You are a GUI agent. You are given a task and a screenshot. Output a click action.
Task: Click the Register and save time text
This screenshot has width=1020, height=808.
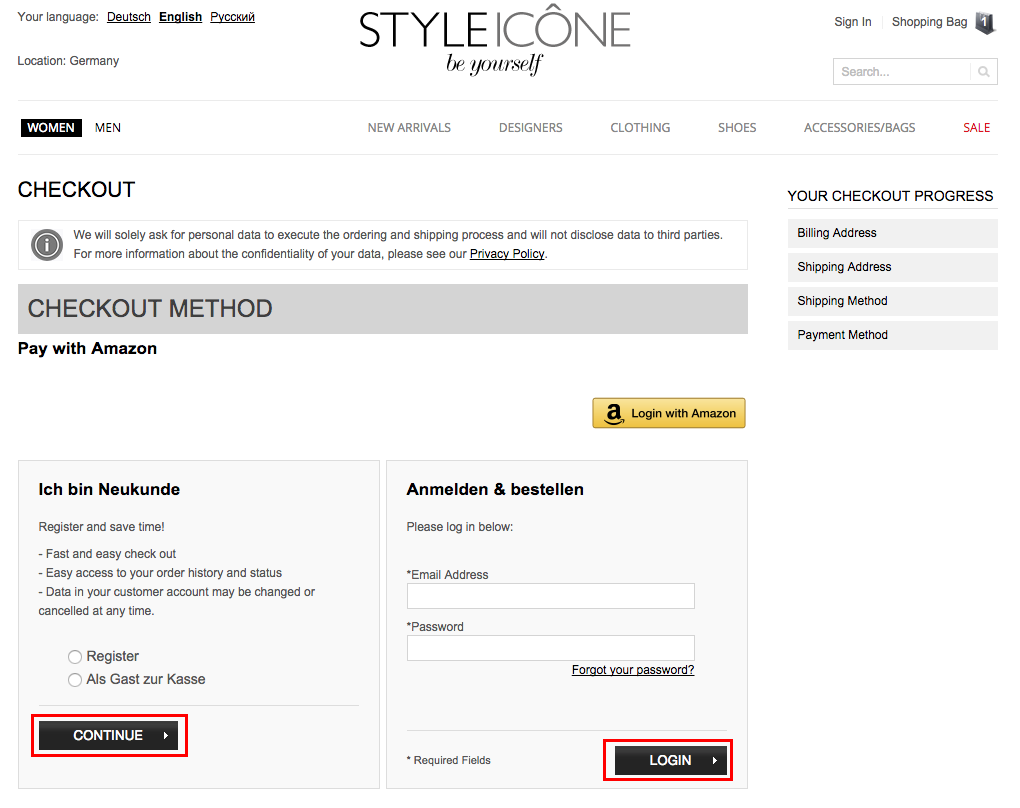tap(101, 527)
